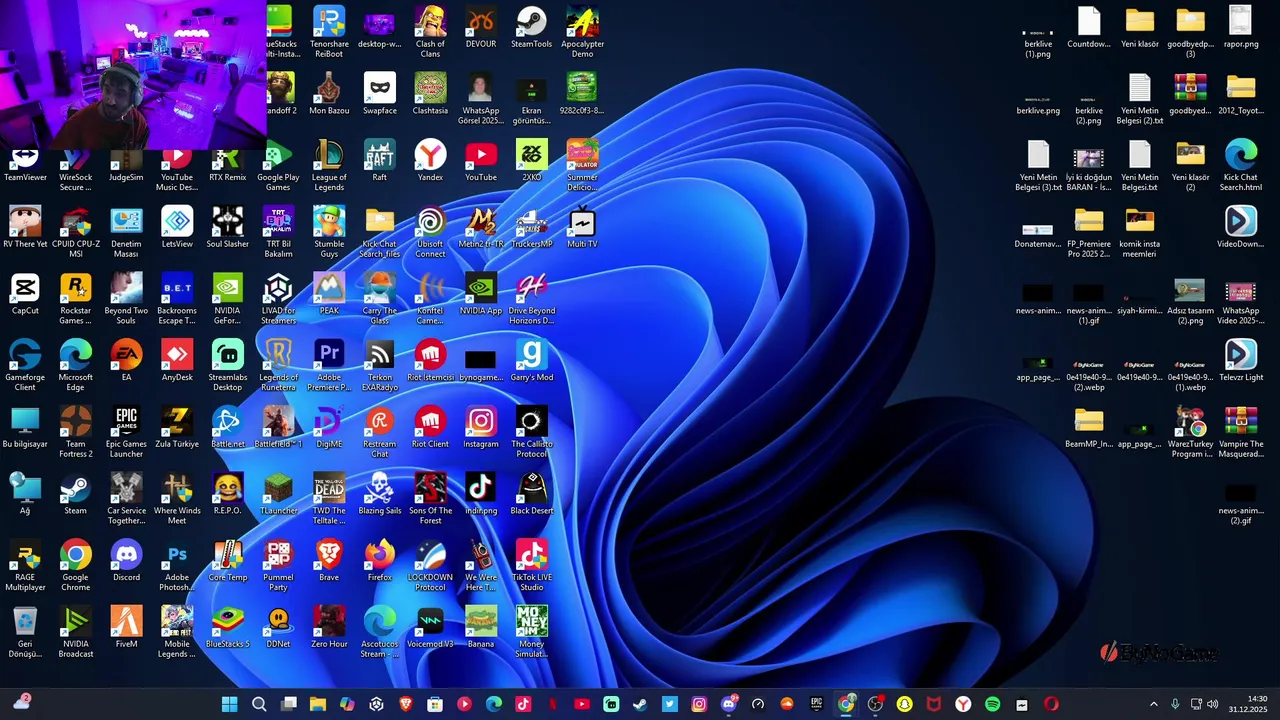Open the Core Temp shortcut
The width and height of the screenshot is (1280, 720).
pos(228,561)
